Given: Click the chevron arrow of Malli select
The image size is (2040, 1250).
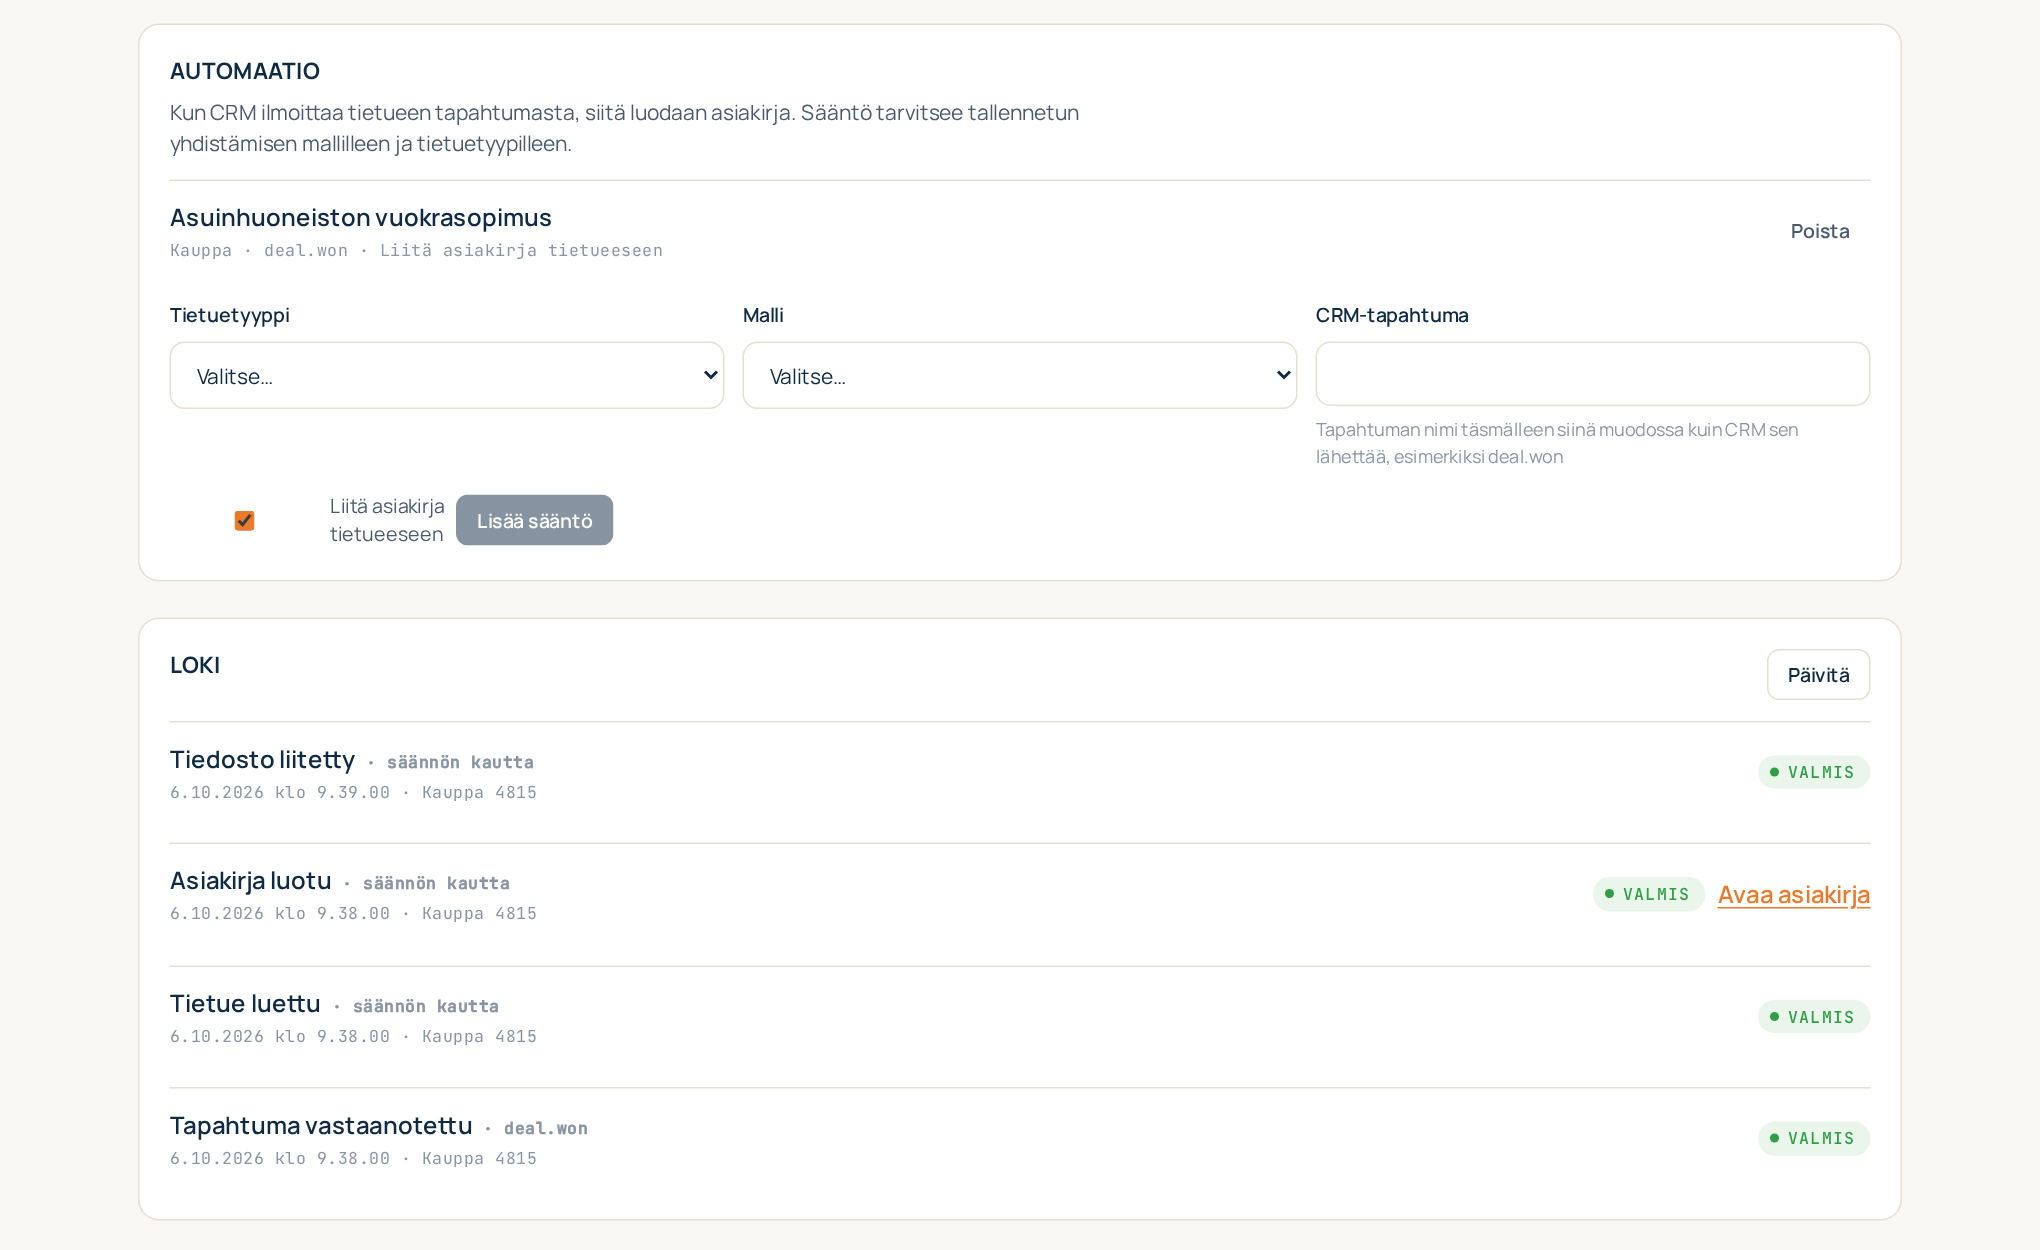Looking at the screenshot, I should [x=1284, y=375].
